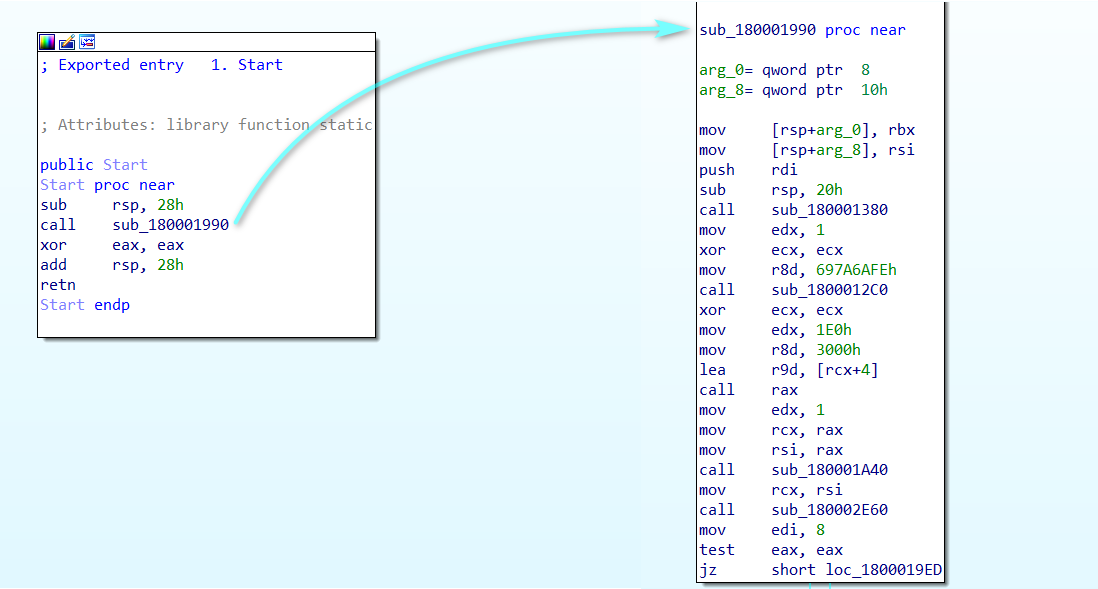Select the 'sub rsp, 28h' instruction
The height and width of the screenshot is (589, 1098).
[x=112, y=205]
